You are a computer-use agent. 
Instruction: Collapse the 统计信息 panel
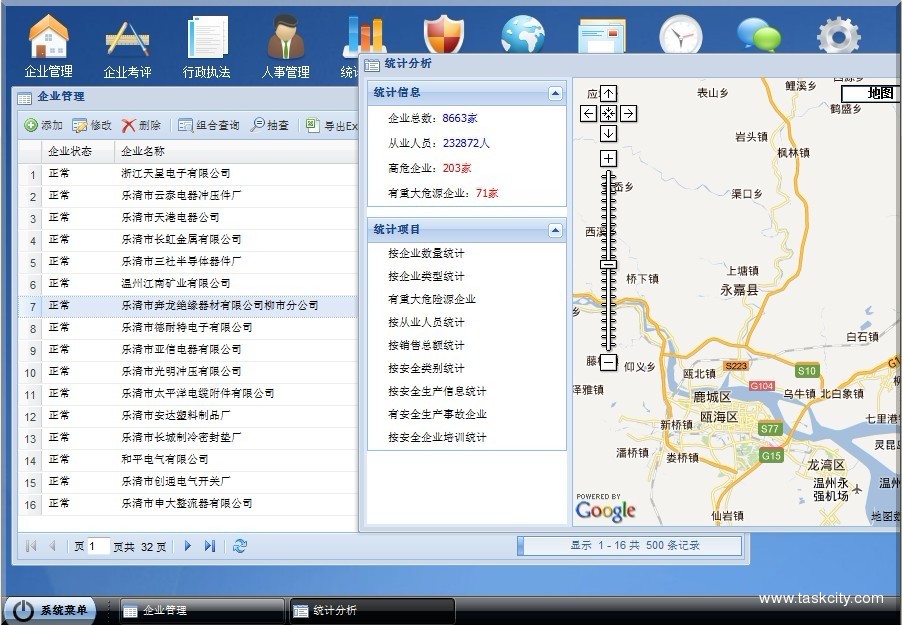[555, 94]
